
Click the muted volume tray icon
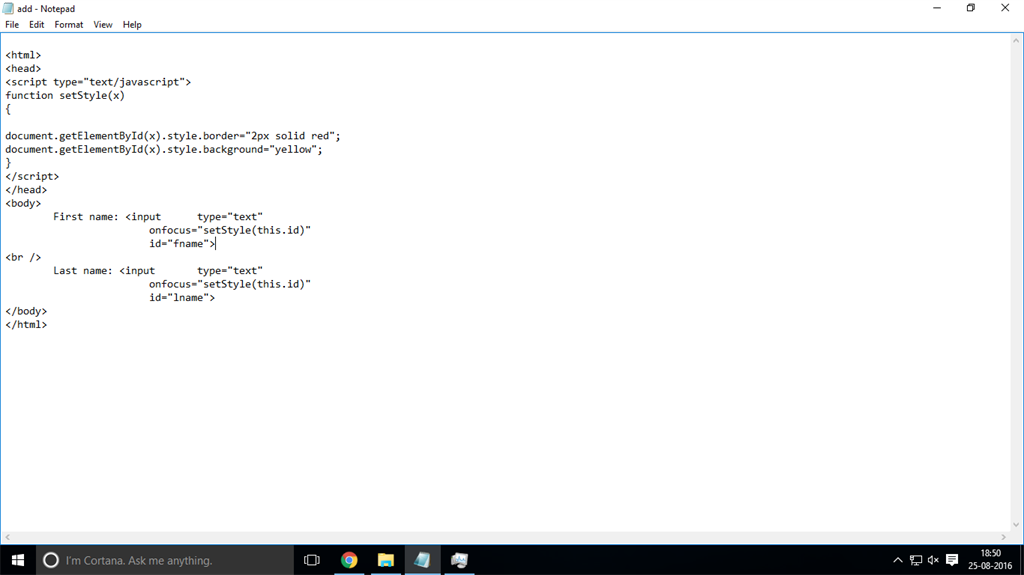pos(933,560)
